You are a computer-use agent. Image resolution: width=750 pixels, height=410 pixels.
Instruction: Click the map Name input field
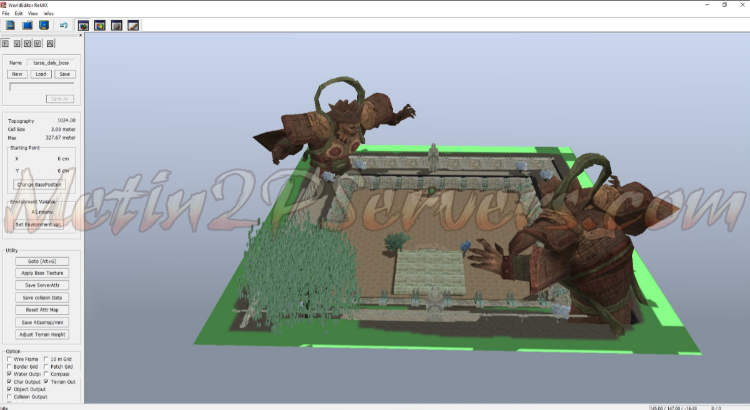51,63
